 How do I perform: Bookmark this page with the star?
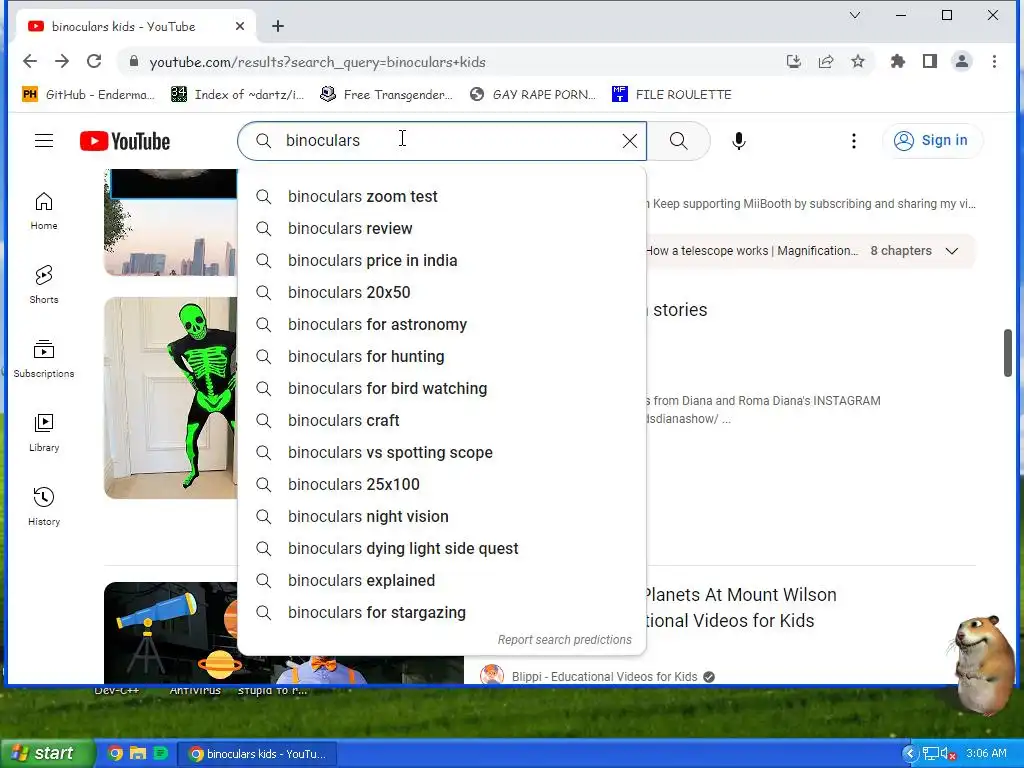(x=857, y=61)
